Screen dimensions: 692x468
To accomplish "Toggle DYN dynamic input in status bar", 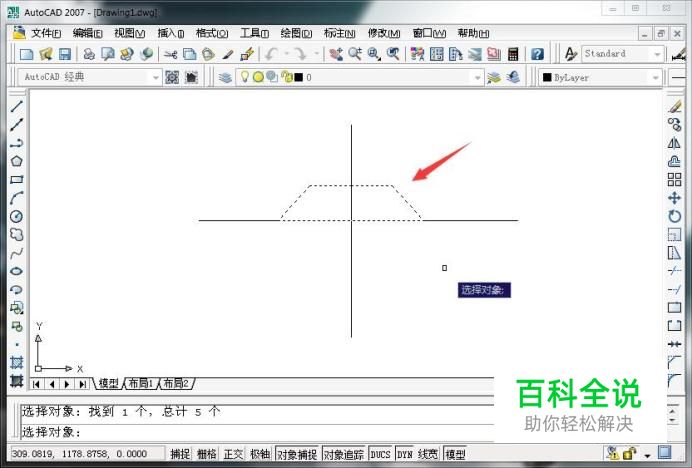I will 405,454.
